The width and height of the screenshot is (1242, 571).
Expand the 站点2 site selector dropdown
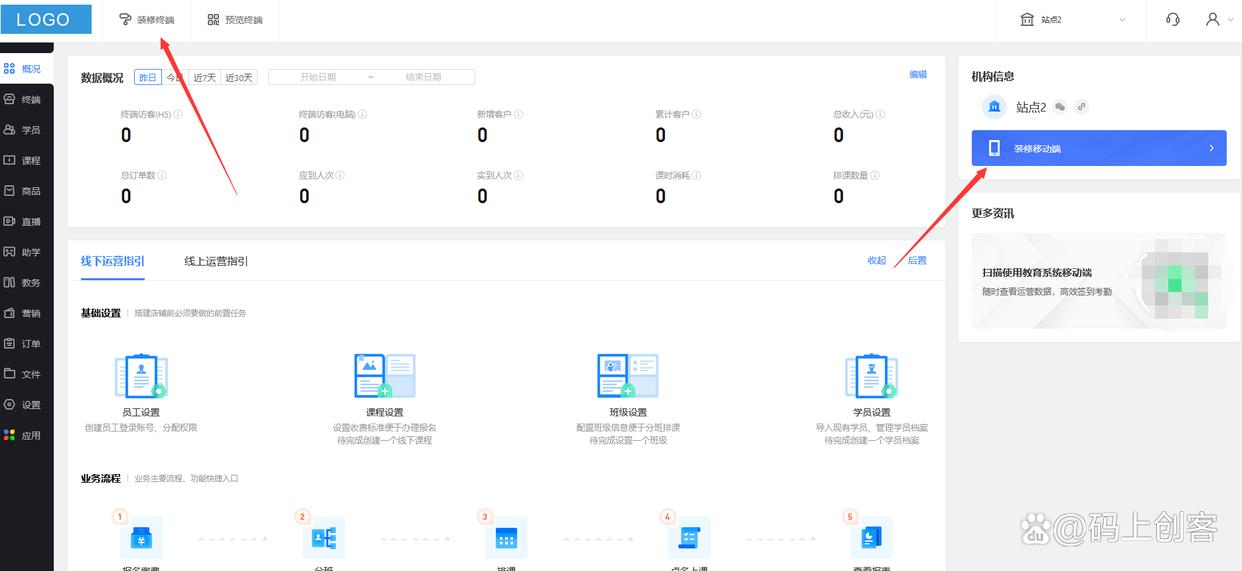(1072, 20)
